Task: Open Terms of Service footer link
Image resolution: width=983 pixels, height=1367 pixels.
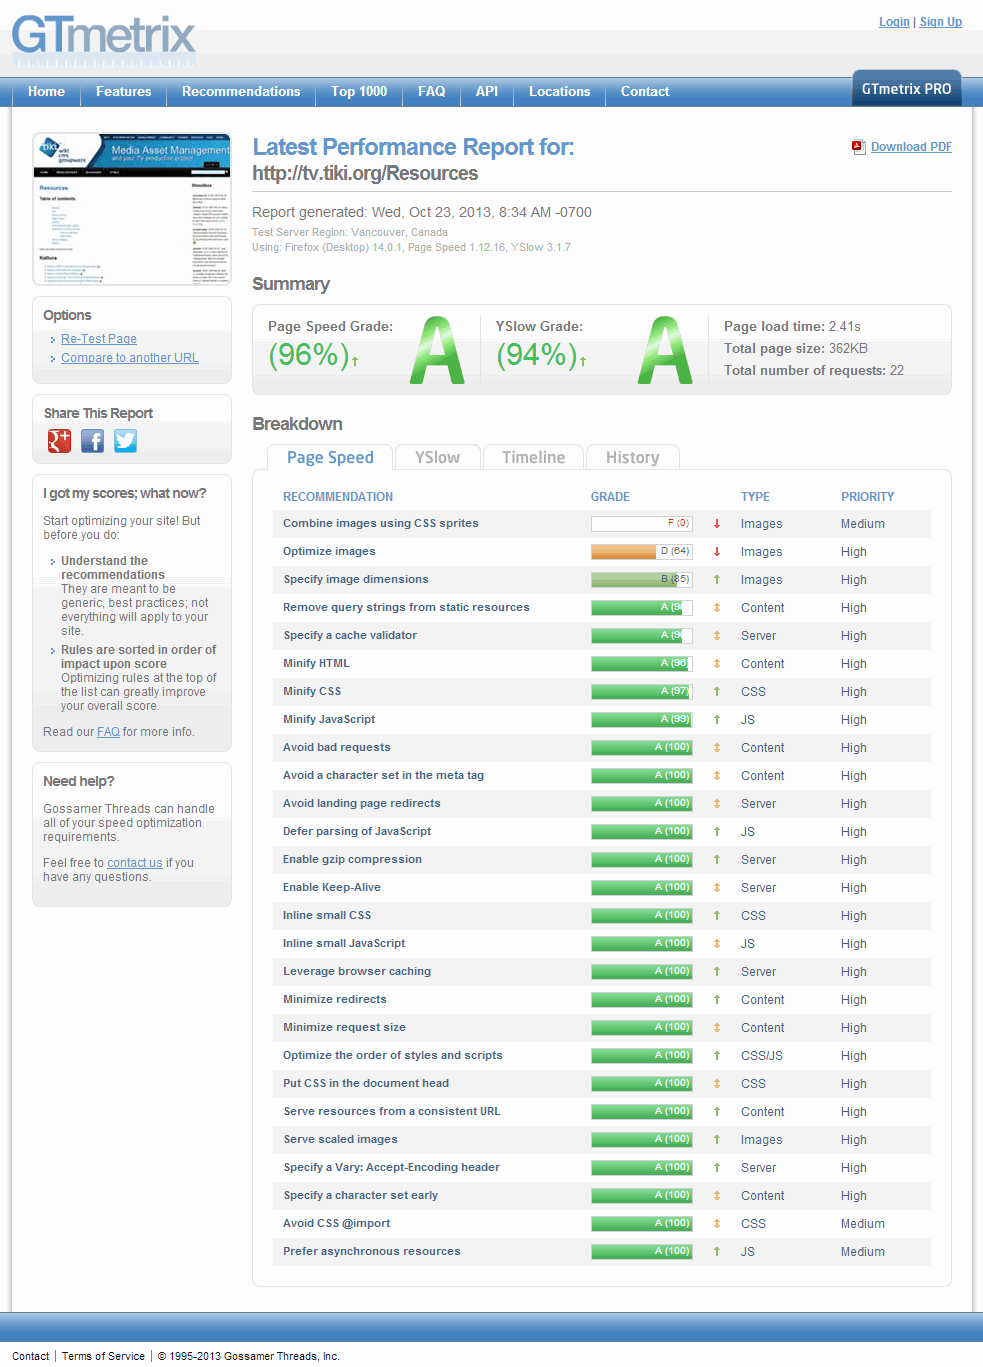Action: pyautogui.click(x=103, y=1356)
